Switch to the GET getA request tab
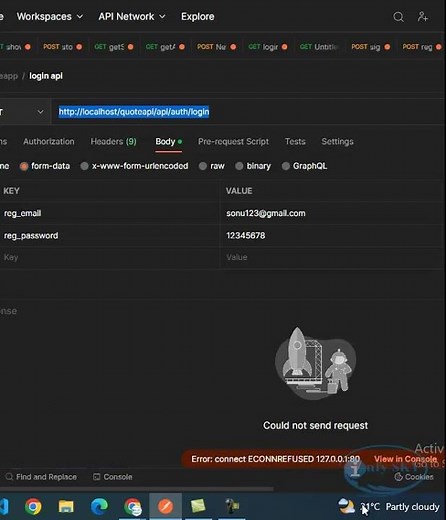Image resolution: width=446 pixels, height=520 pixels. pos(165,47)
